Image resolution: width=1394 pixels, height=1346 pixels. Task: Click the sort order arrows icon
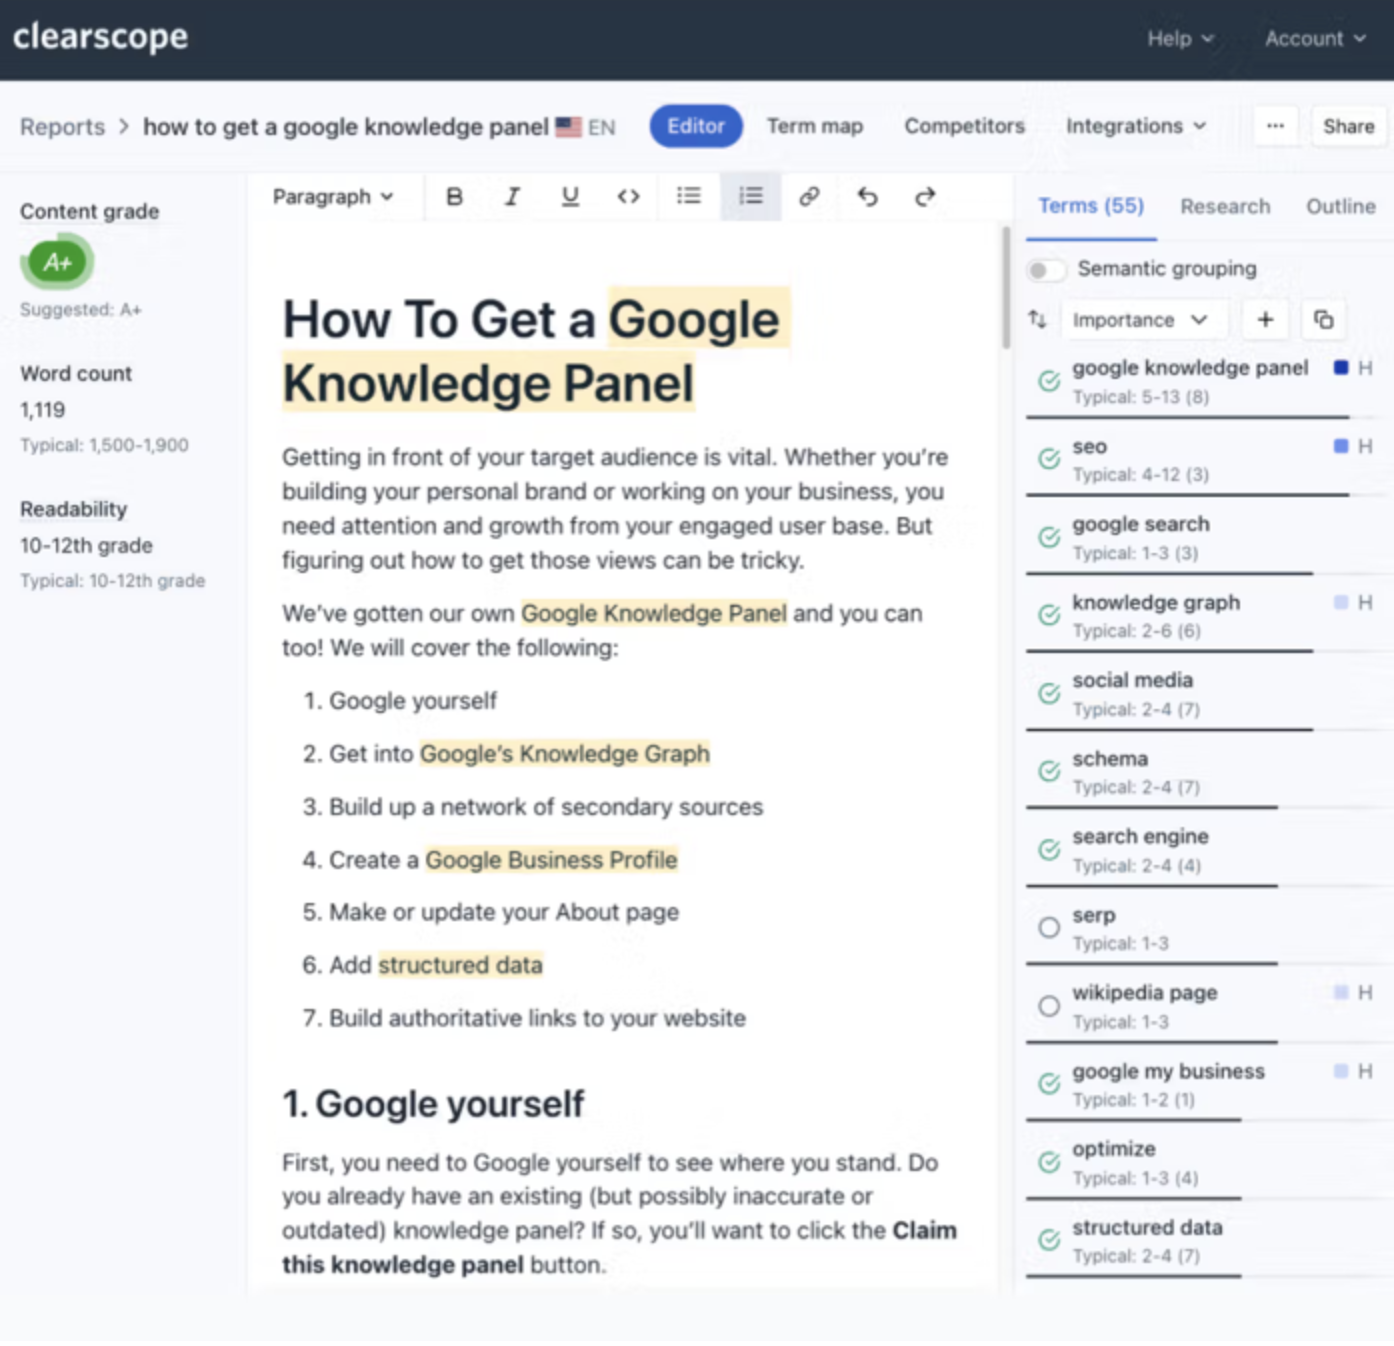click(1037, 320)
